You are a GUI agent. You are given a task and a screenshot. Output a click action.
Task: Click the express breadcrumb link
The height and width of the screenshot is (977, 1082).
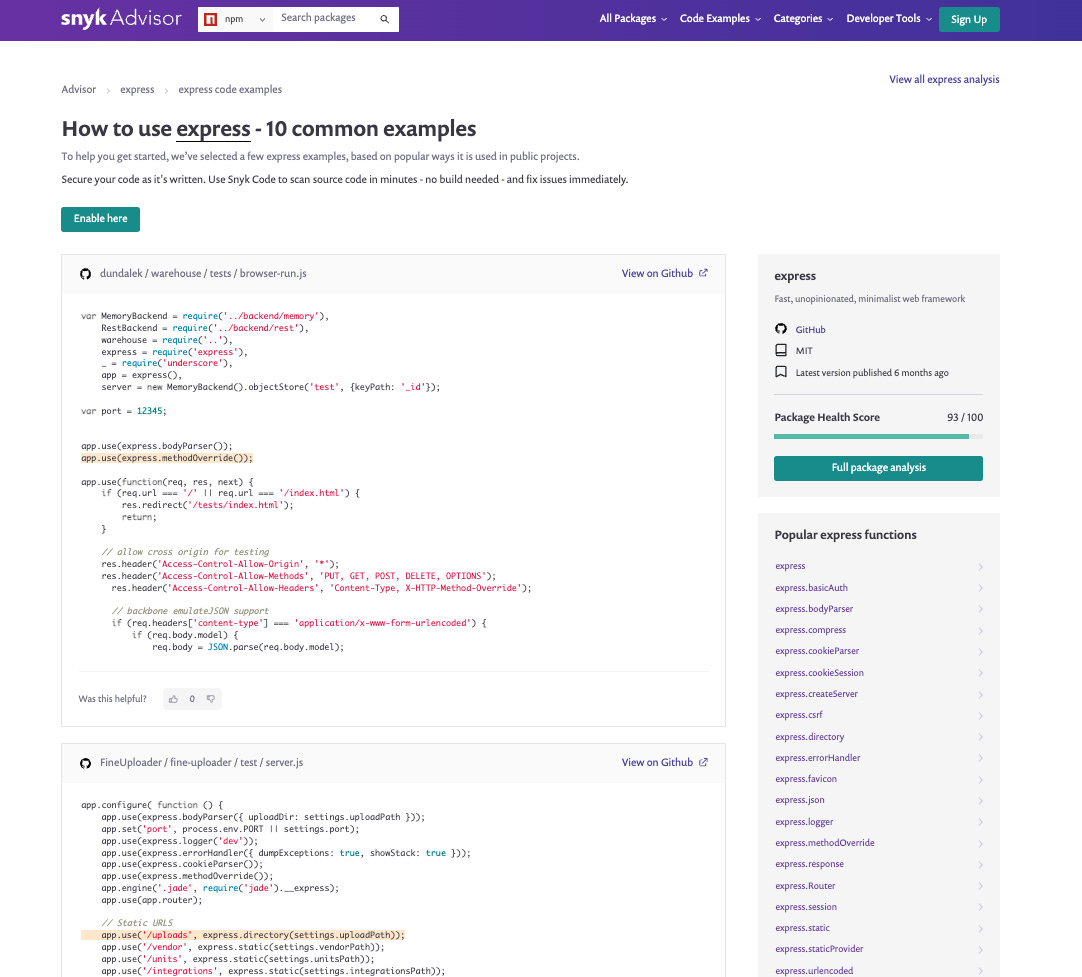(137, 90)
